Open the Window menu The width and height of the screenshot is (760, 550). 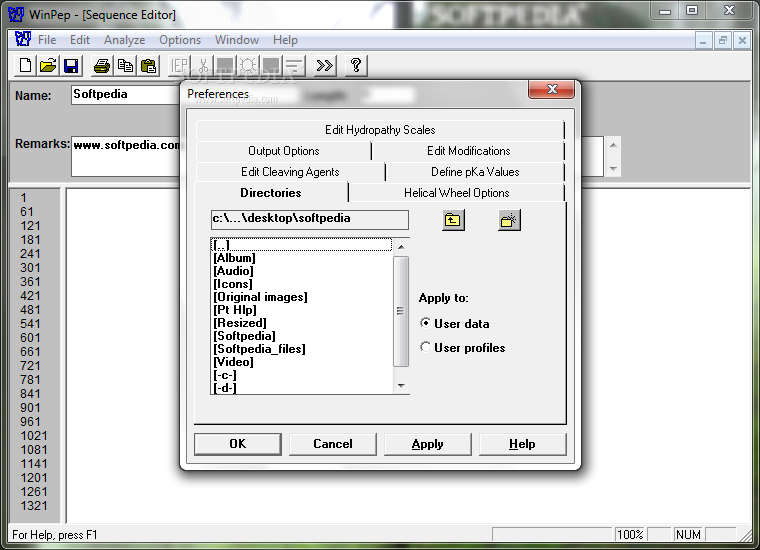(237, 40)
